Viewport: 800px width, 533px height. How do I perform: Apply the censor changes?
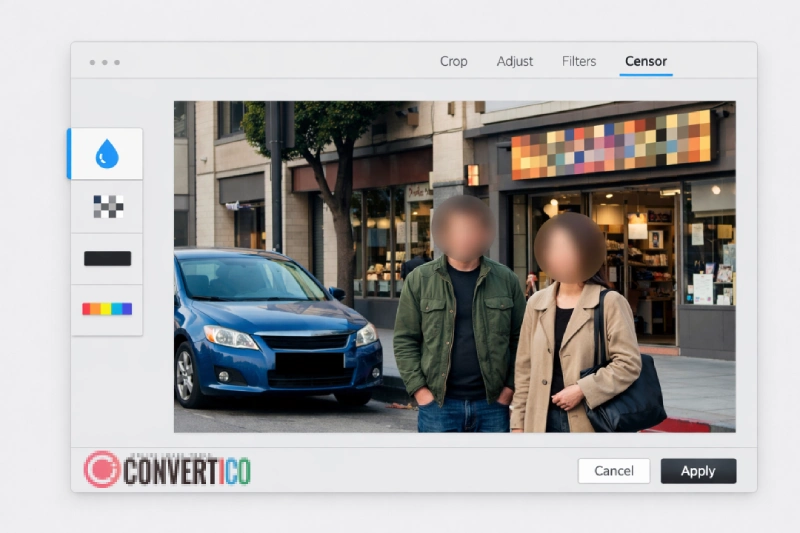click(x=698, y=471)
